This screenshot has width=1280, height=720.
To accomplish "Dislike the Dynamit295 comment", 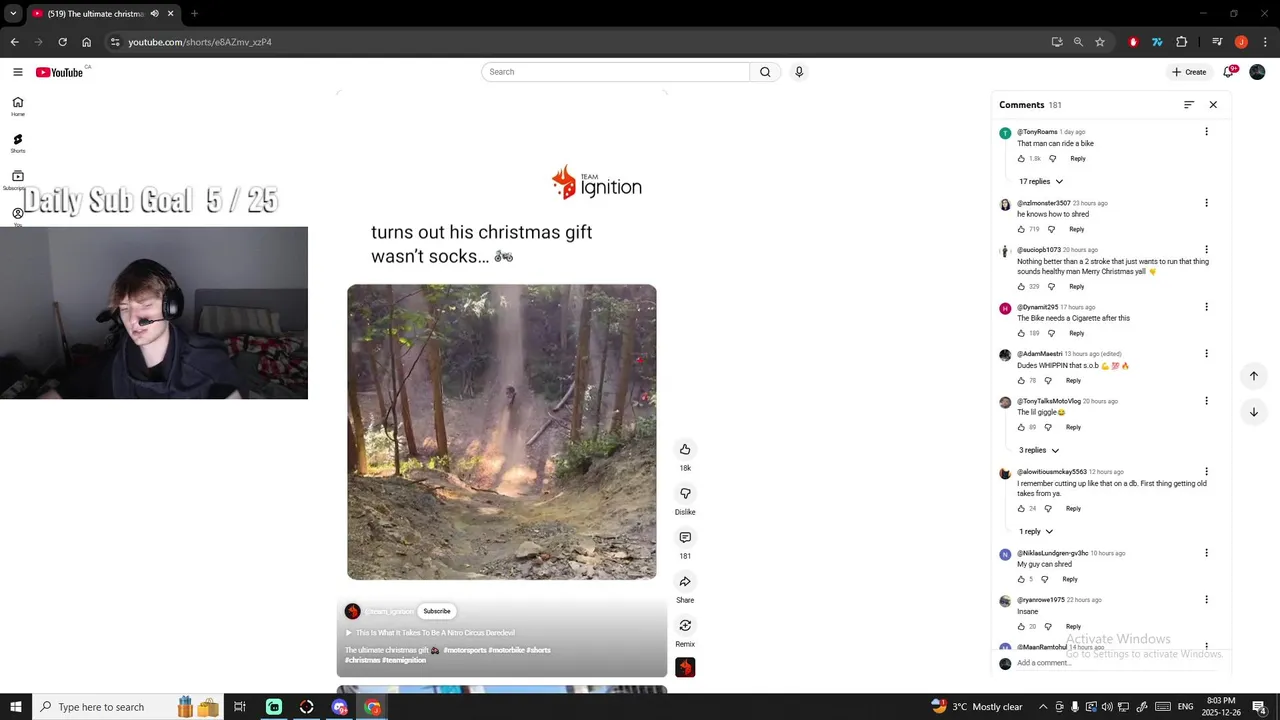I will pos(1051,333).
